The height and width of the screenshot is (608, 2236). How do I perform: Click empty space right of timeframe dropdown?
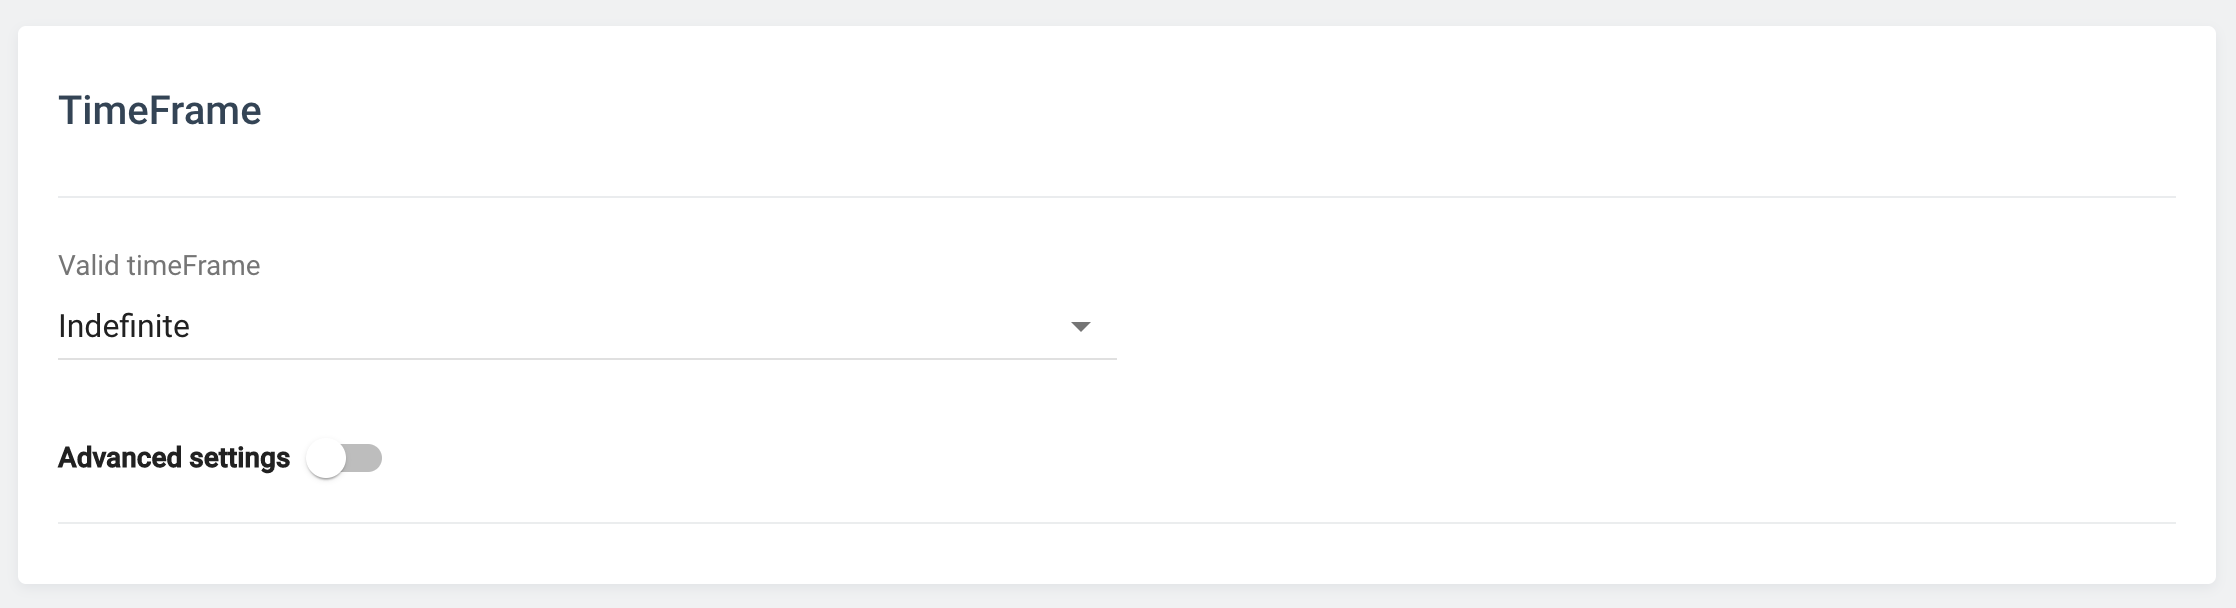pyautogui.click(x=1600, y=327)
